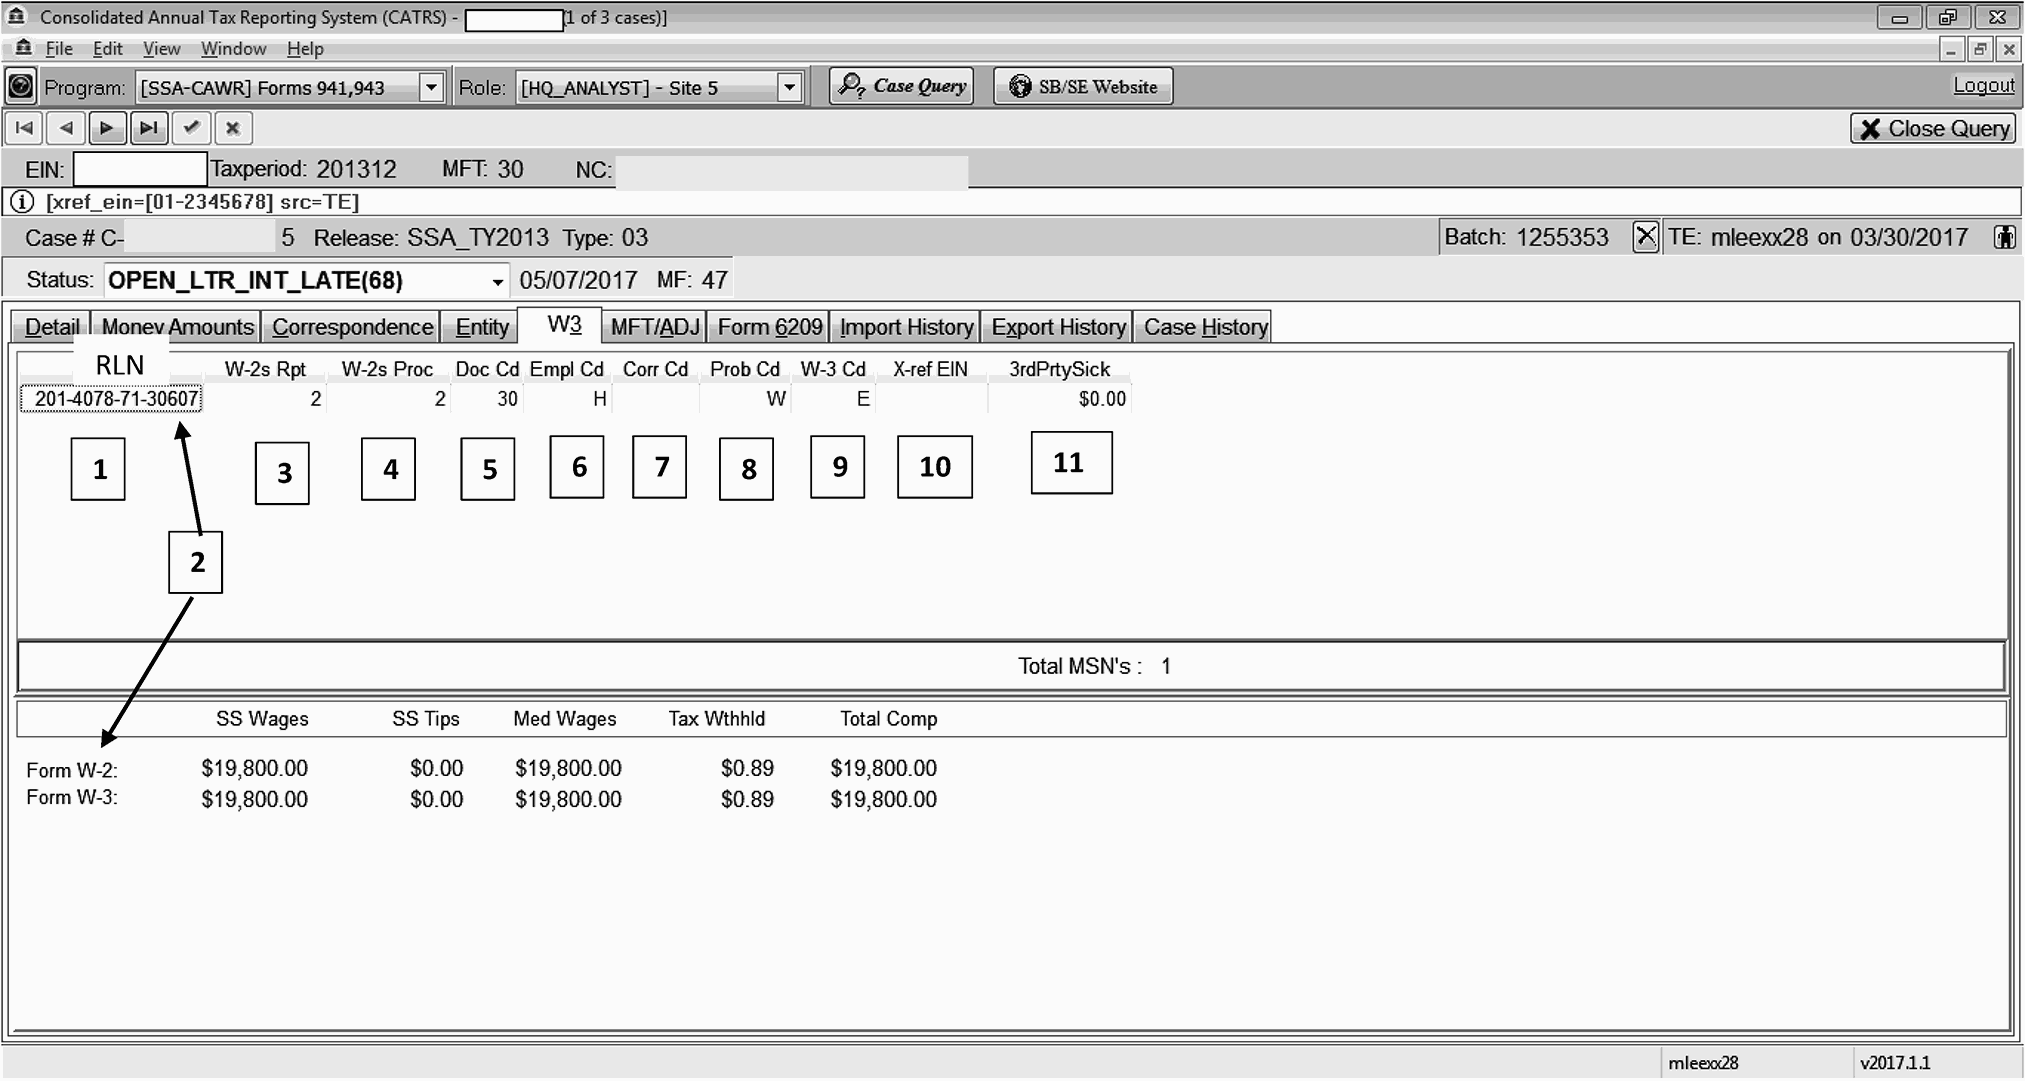This screenshot has width=2025, height=1081.
Task: Jump to last case record
Action: 149,128
